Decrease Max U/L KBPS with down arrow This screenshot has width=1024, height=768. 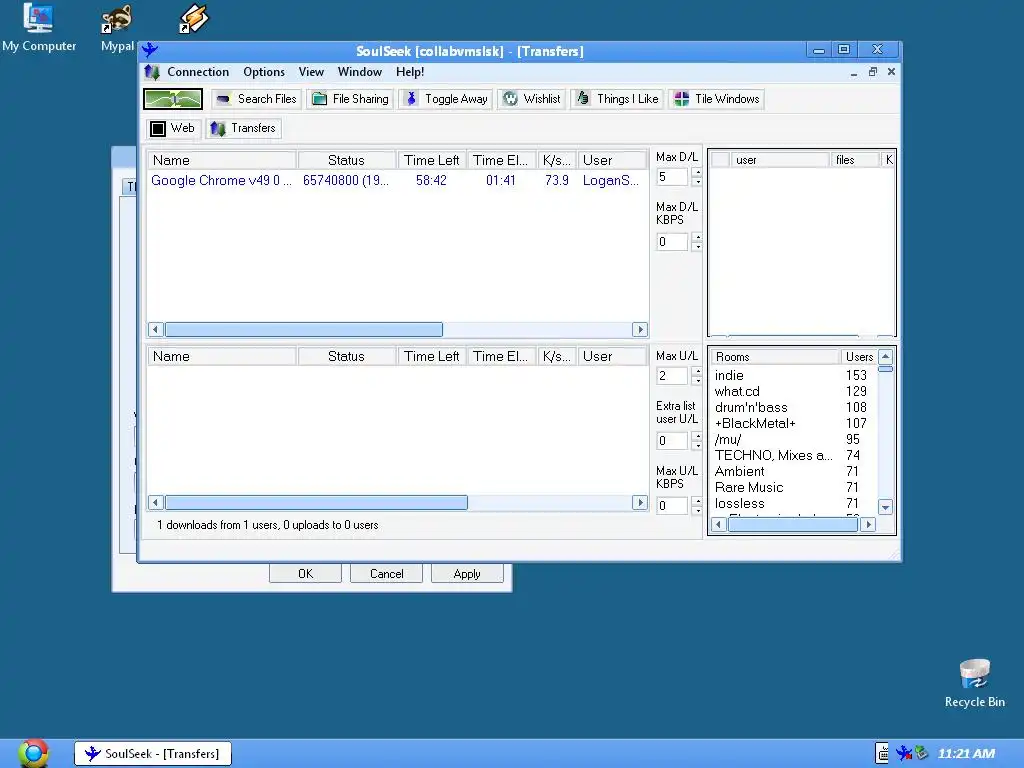click(697, 510)
